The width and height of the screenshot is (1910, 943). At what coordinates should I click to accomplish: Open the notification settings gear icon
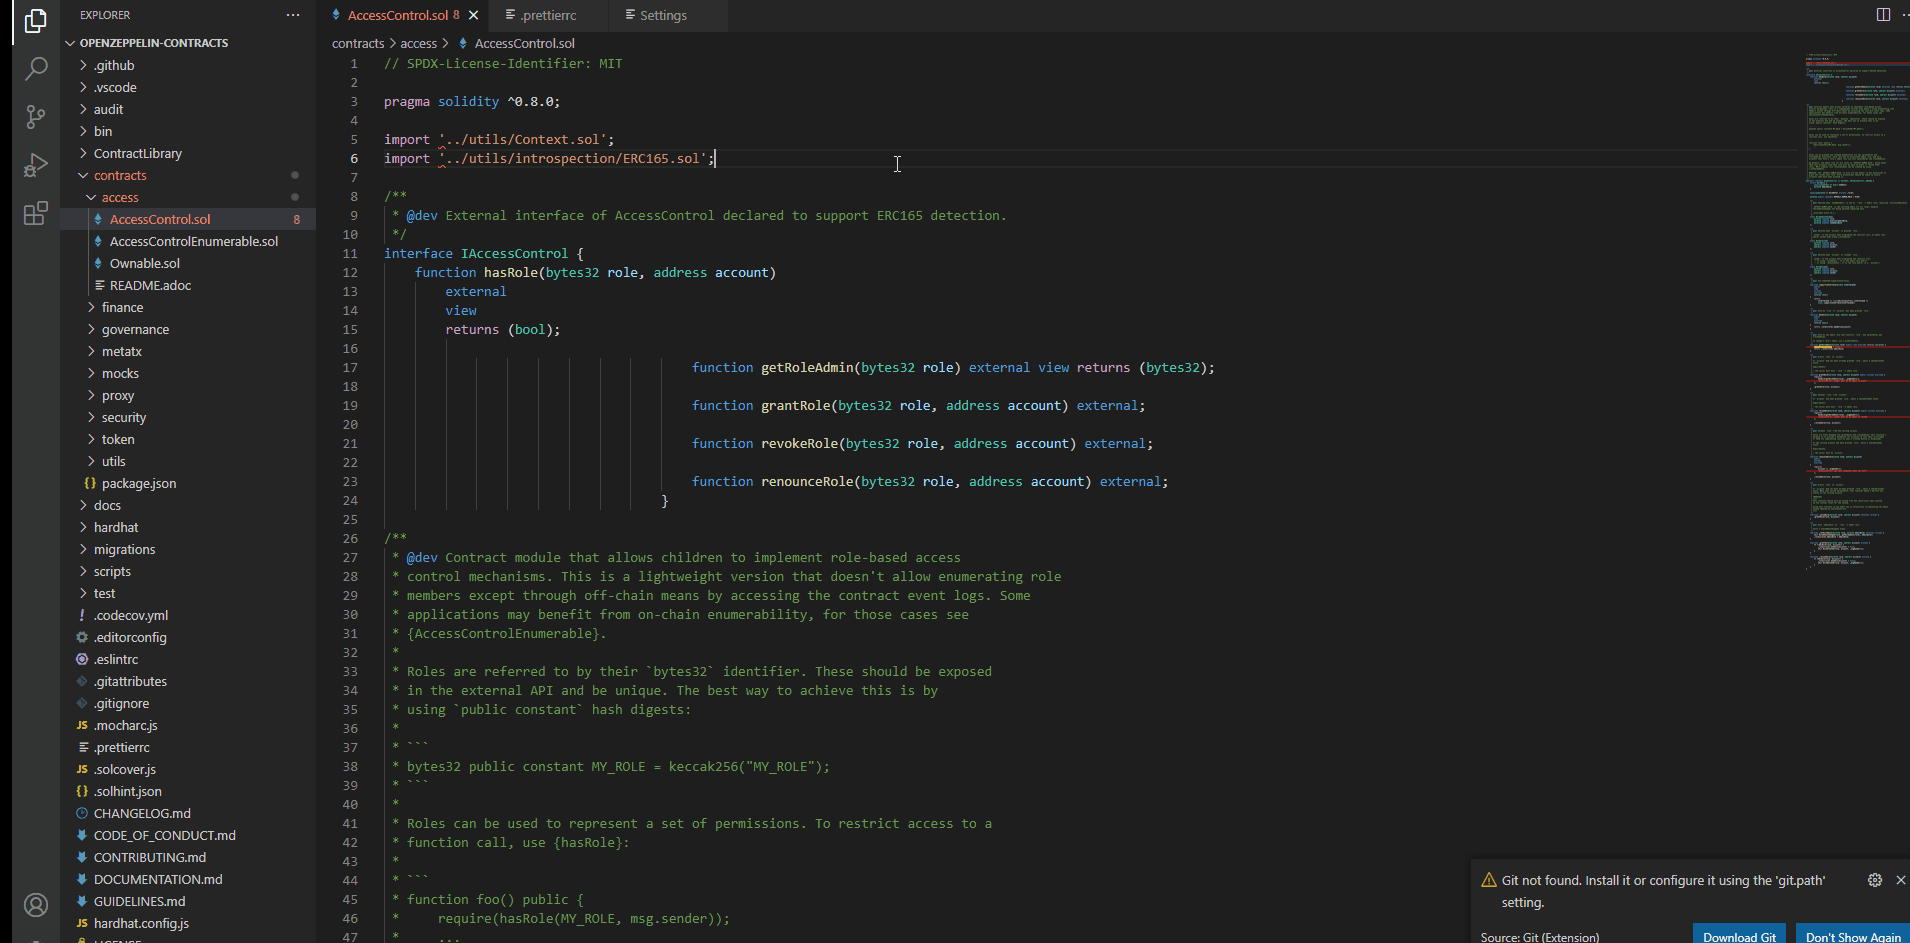pos(1875,880)
